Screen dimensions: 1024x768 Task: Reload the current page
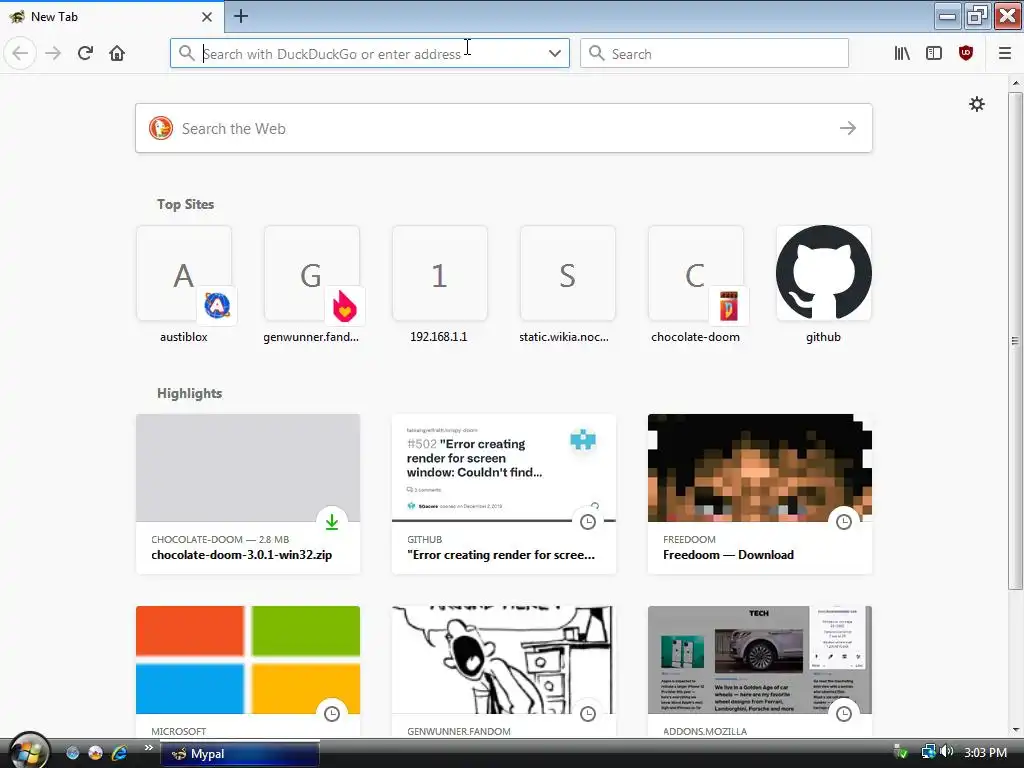(86, 53)
